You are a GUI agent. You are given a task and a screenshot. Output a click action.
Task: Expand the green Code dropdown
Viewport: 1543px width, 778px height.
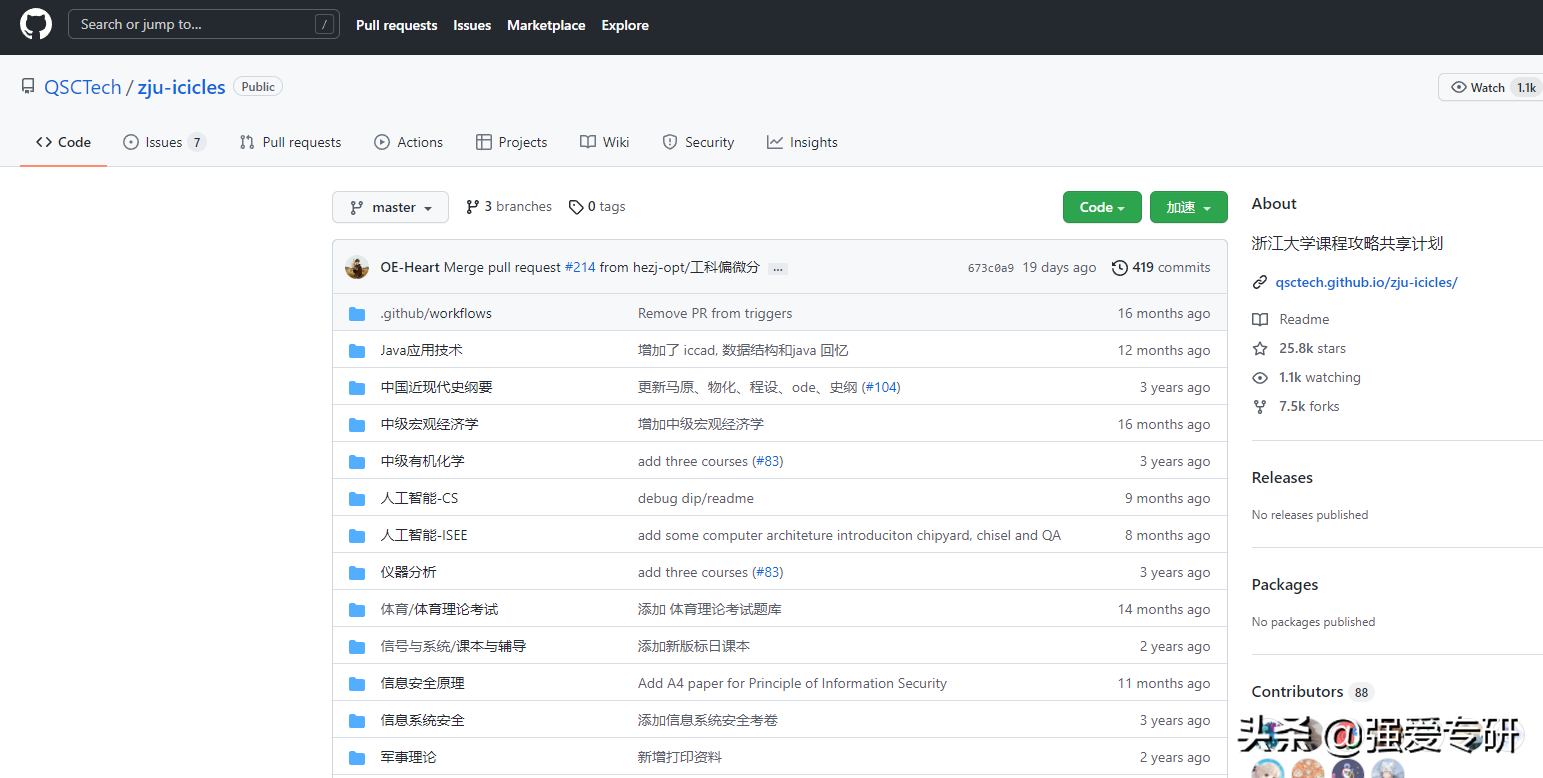click(x=1102, y=208)
